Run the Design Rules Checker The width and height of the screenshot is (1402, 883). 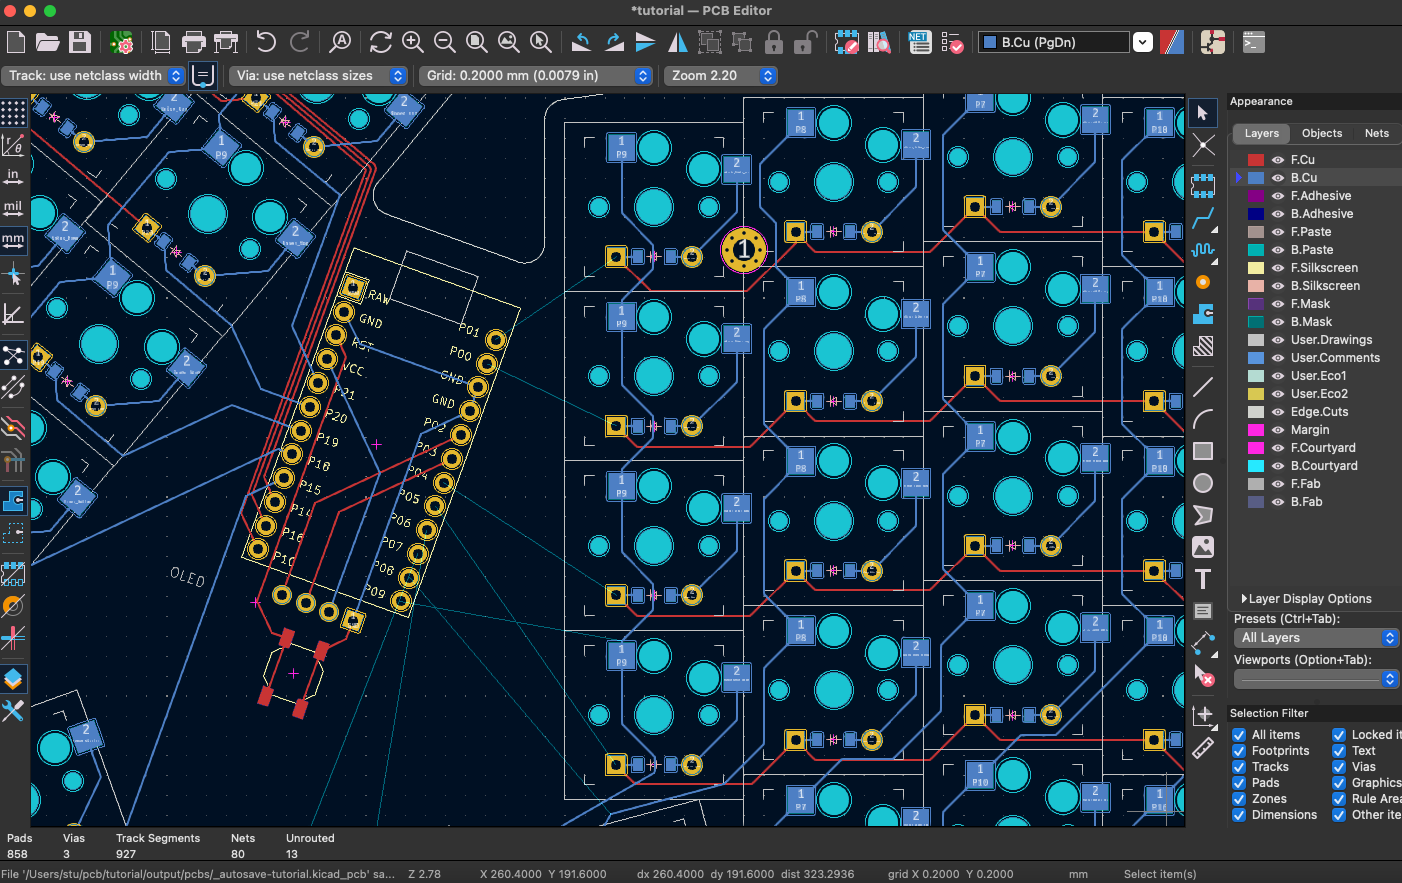[953, 42]
